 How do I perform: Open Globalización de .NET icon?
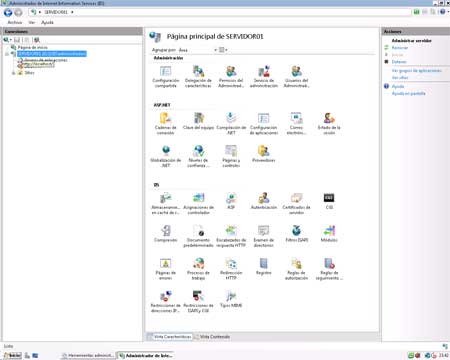[166, 156]
